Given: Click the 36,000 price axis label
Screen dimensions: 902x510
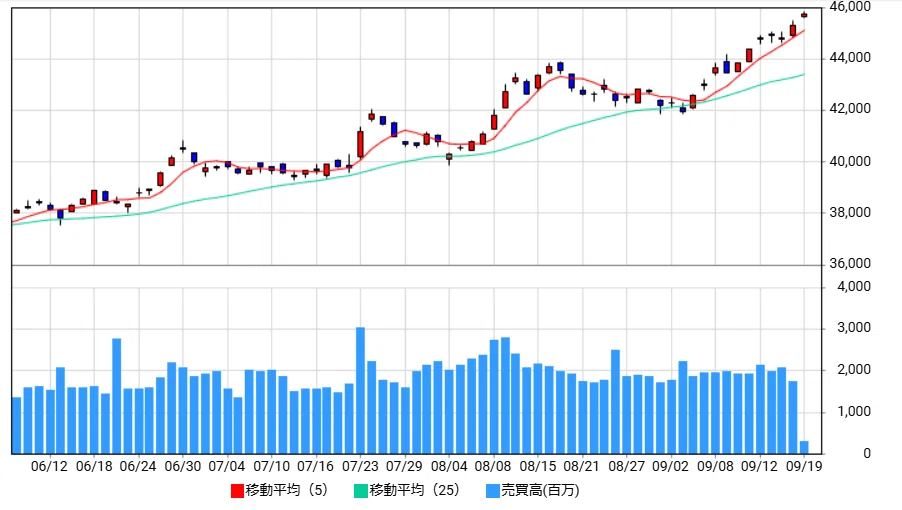Looking at the screenshot, I should 850,264.
